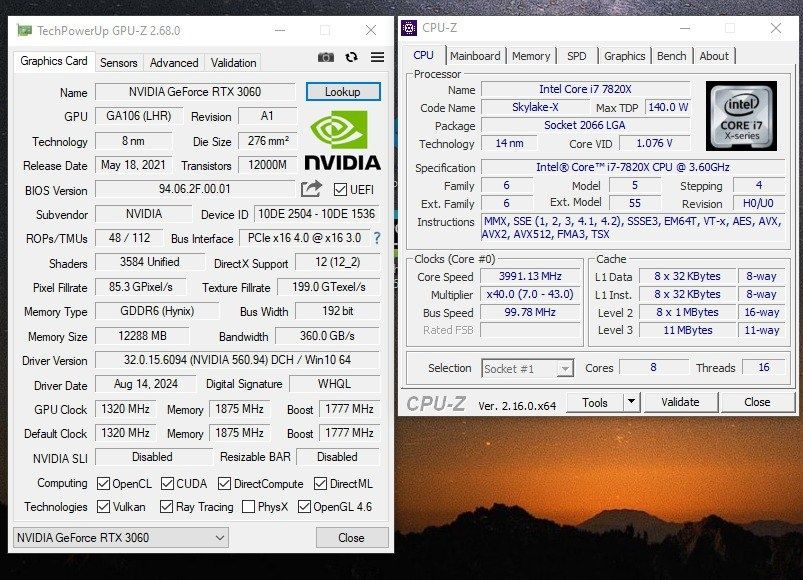The width and height of the screenshot is (803, 580).
Task: Open the SPD tab in CPU-Z
Action: (577, 56)
